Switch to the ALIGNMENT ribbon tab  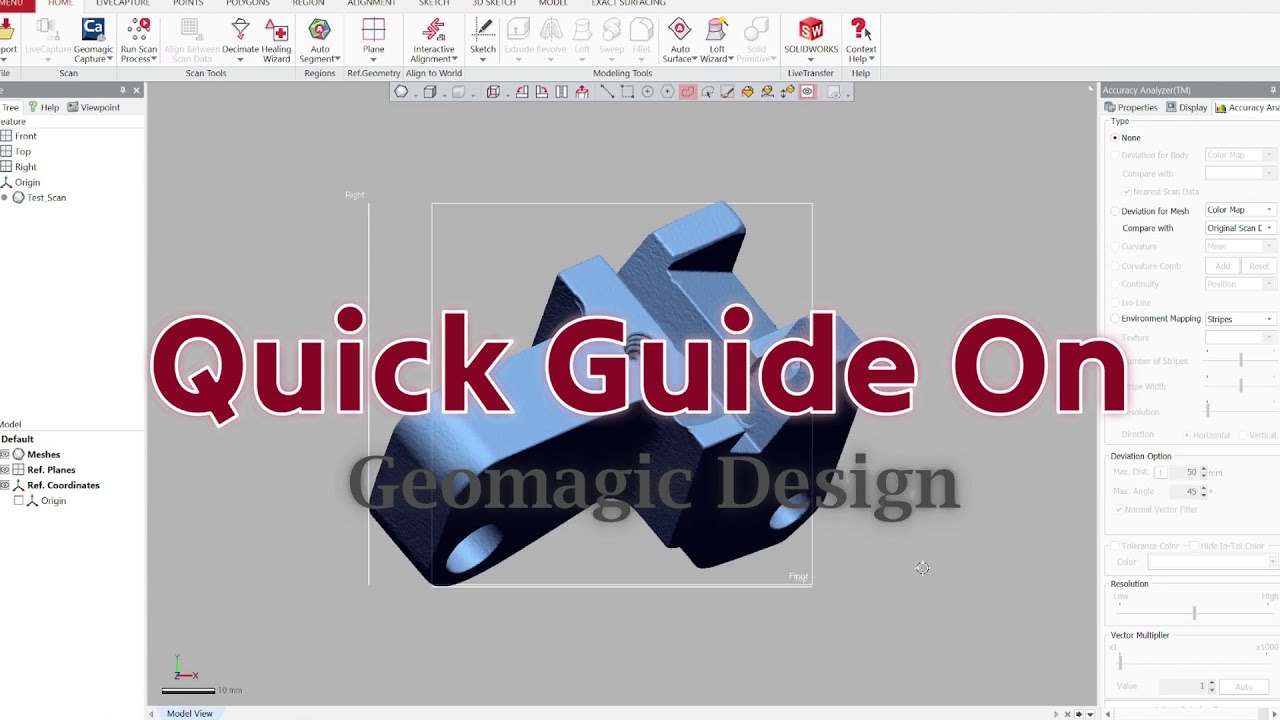(x=371, y=4)
